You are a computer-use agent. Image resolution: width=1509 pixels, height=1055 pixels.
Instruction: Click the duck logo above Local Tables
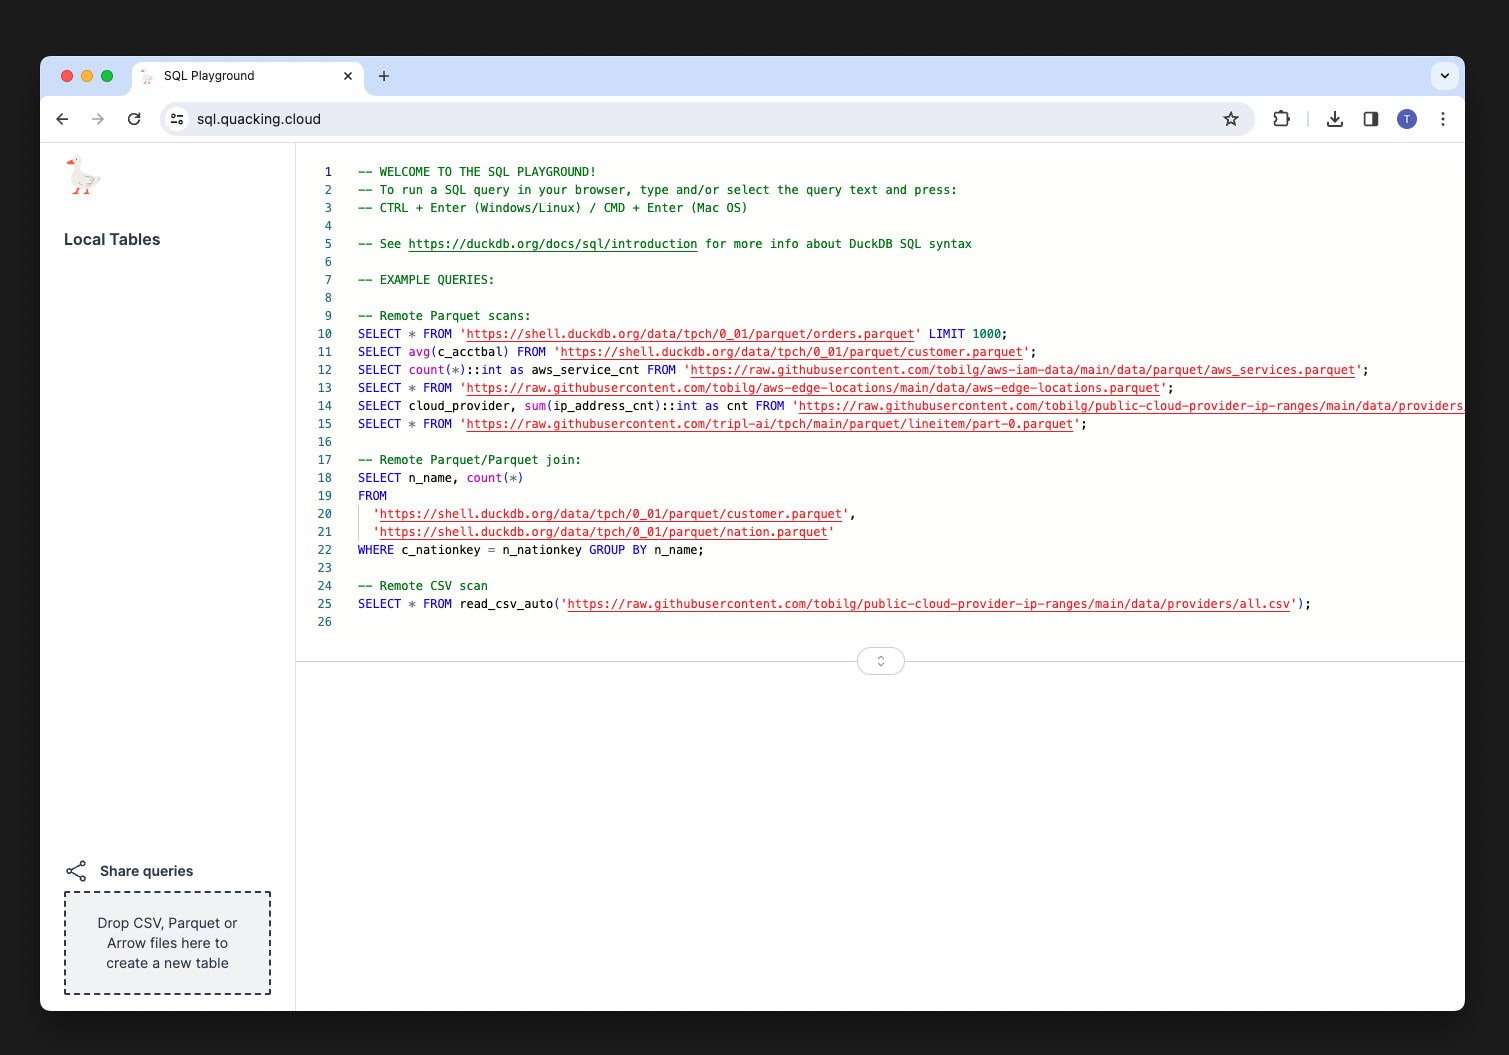82,176
